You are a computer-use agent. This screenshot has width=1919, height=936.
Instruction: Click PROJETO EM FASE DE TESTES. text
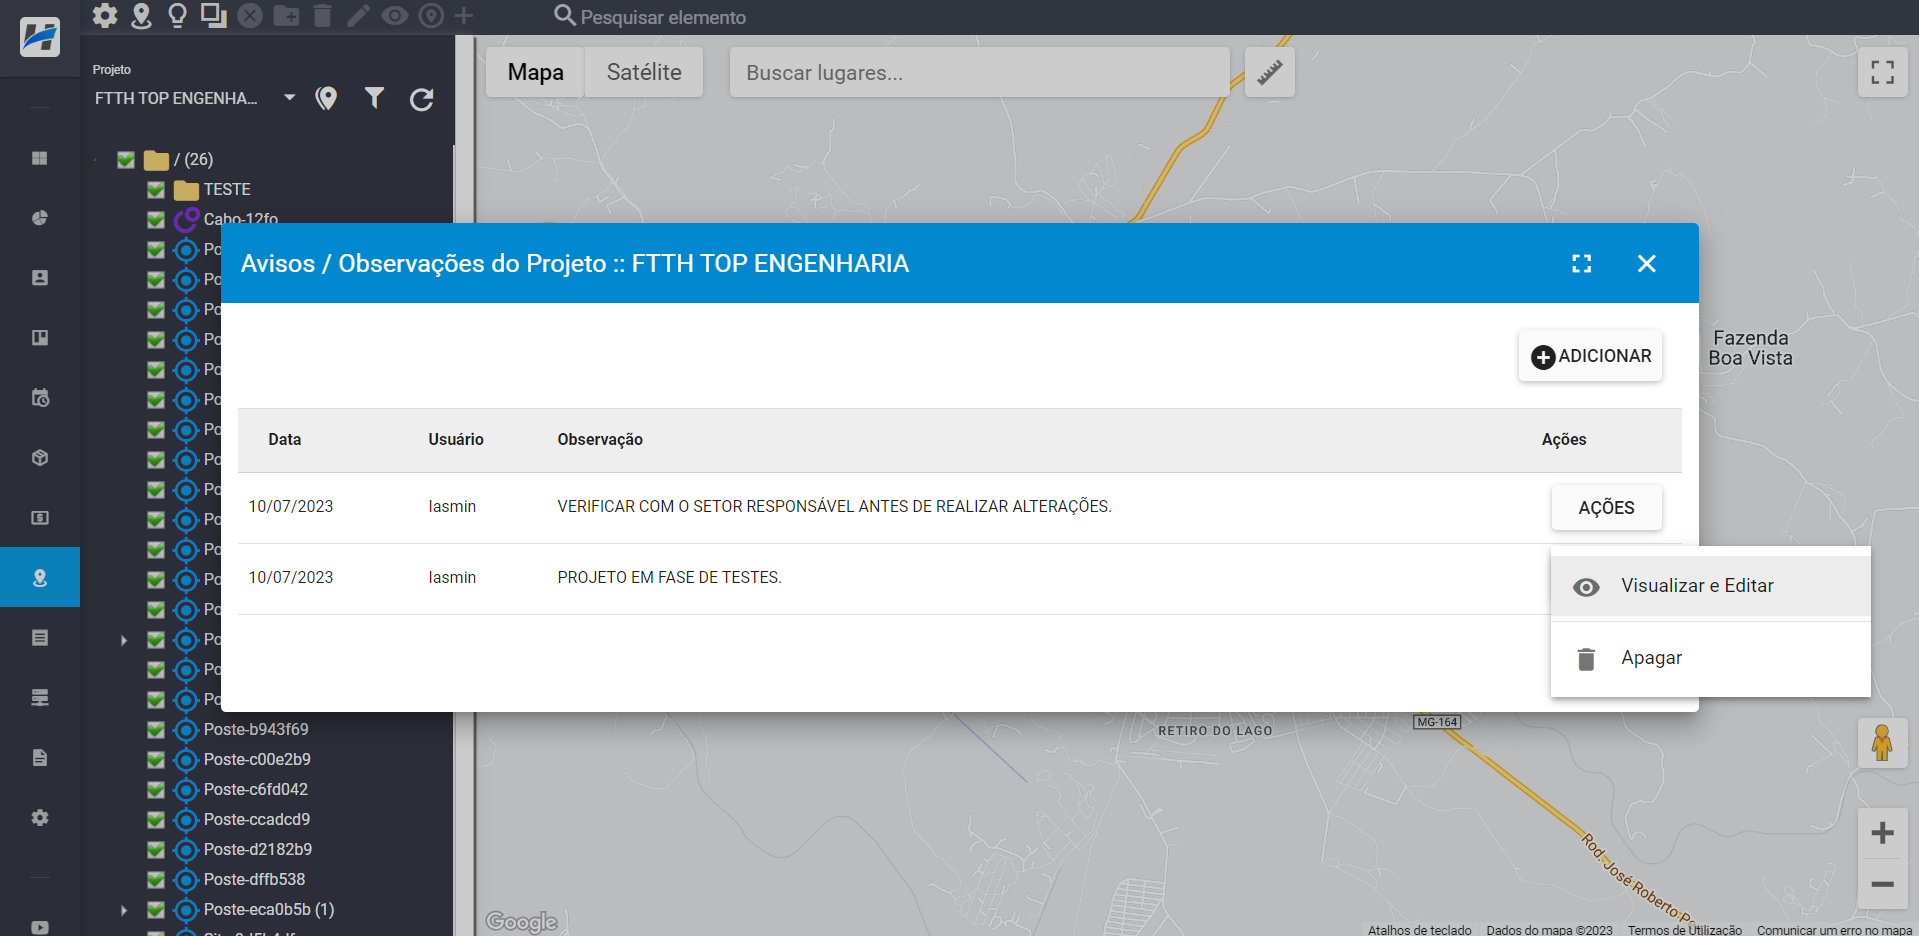click(x=669, y=577)
